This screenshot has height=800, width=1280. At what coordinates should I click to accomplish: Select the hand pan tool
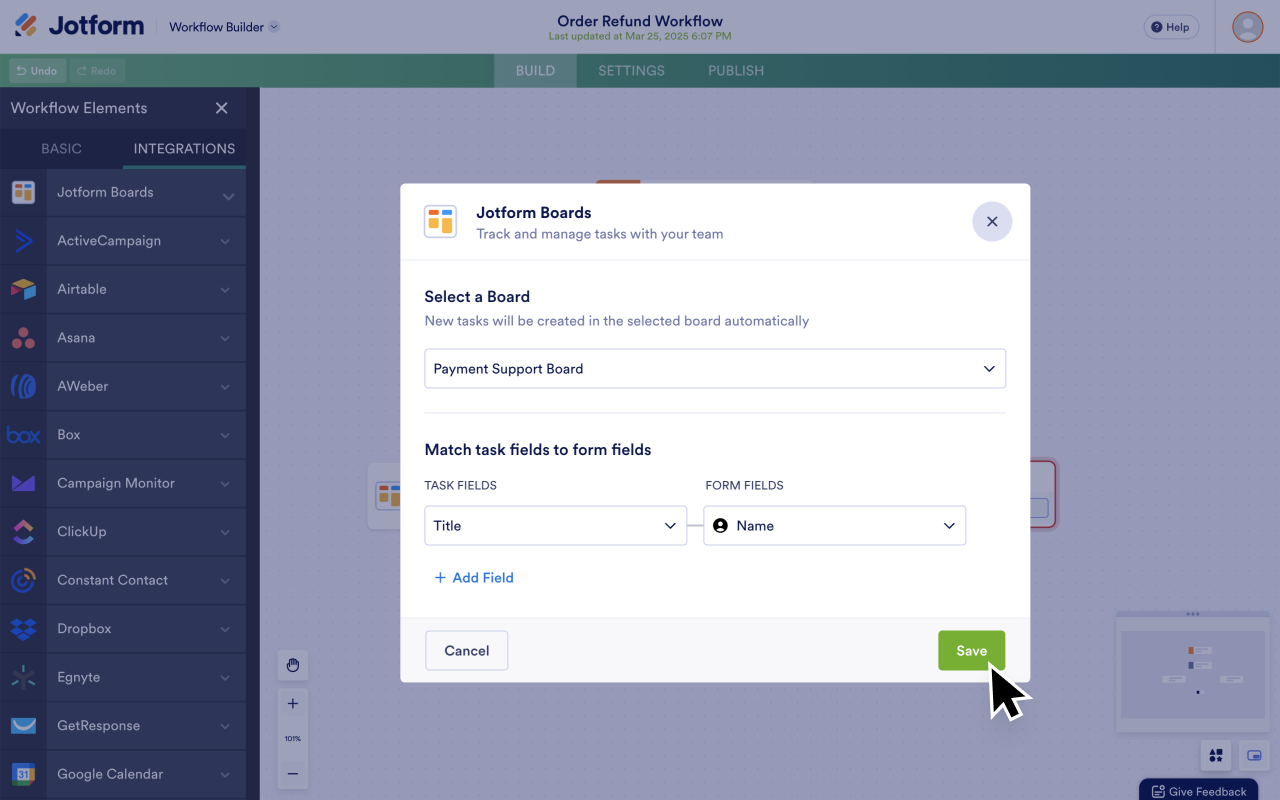293,665
